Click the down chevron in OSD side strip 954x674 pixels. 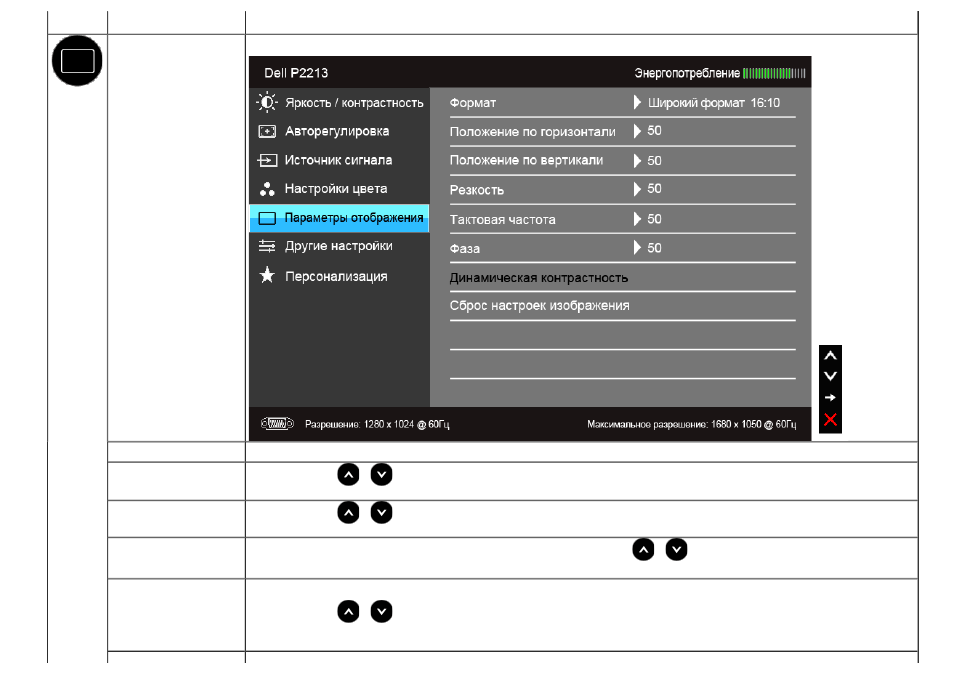click(x=830, y=376)
